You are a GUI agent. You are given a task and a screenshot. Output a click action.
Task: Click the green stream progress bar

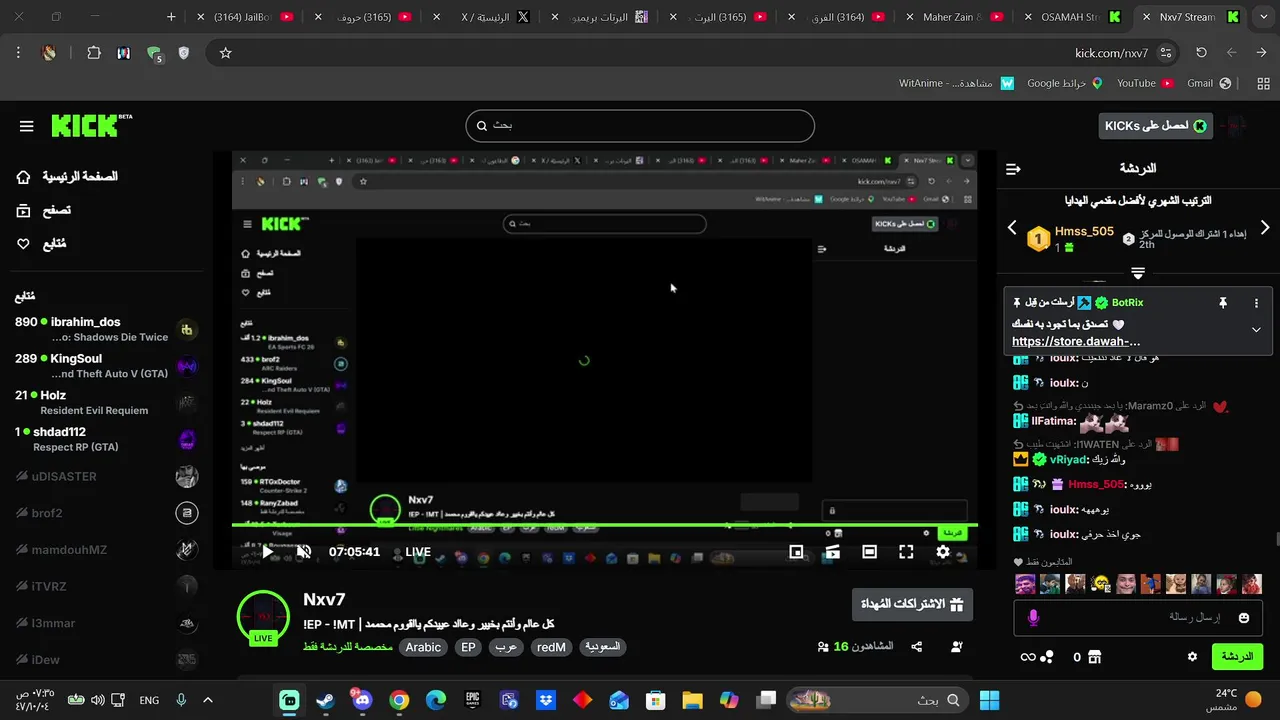click(605, 525)
